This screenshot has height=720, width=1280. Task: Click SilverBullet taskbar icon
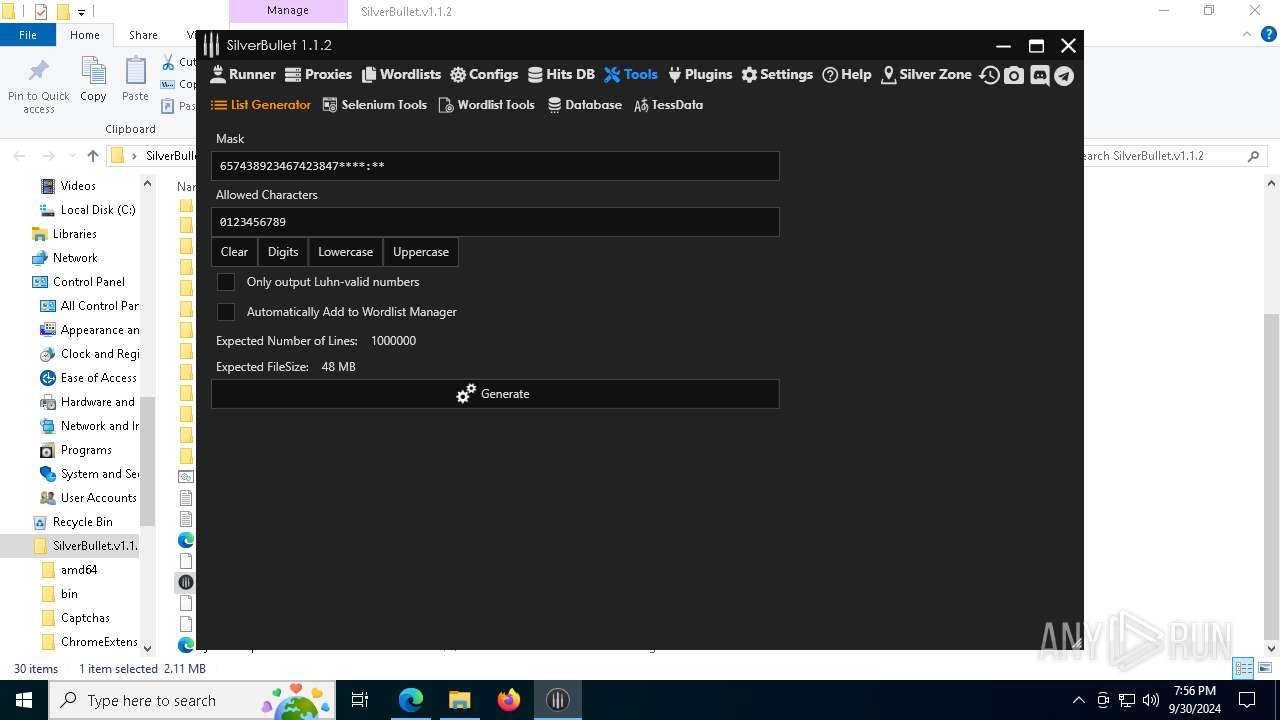558,700
